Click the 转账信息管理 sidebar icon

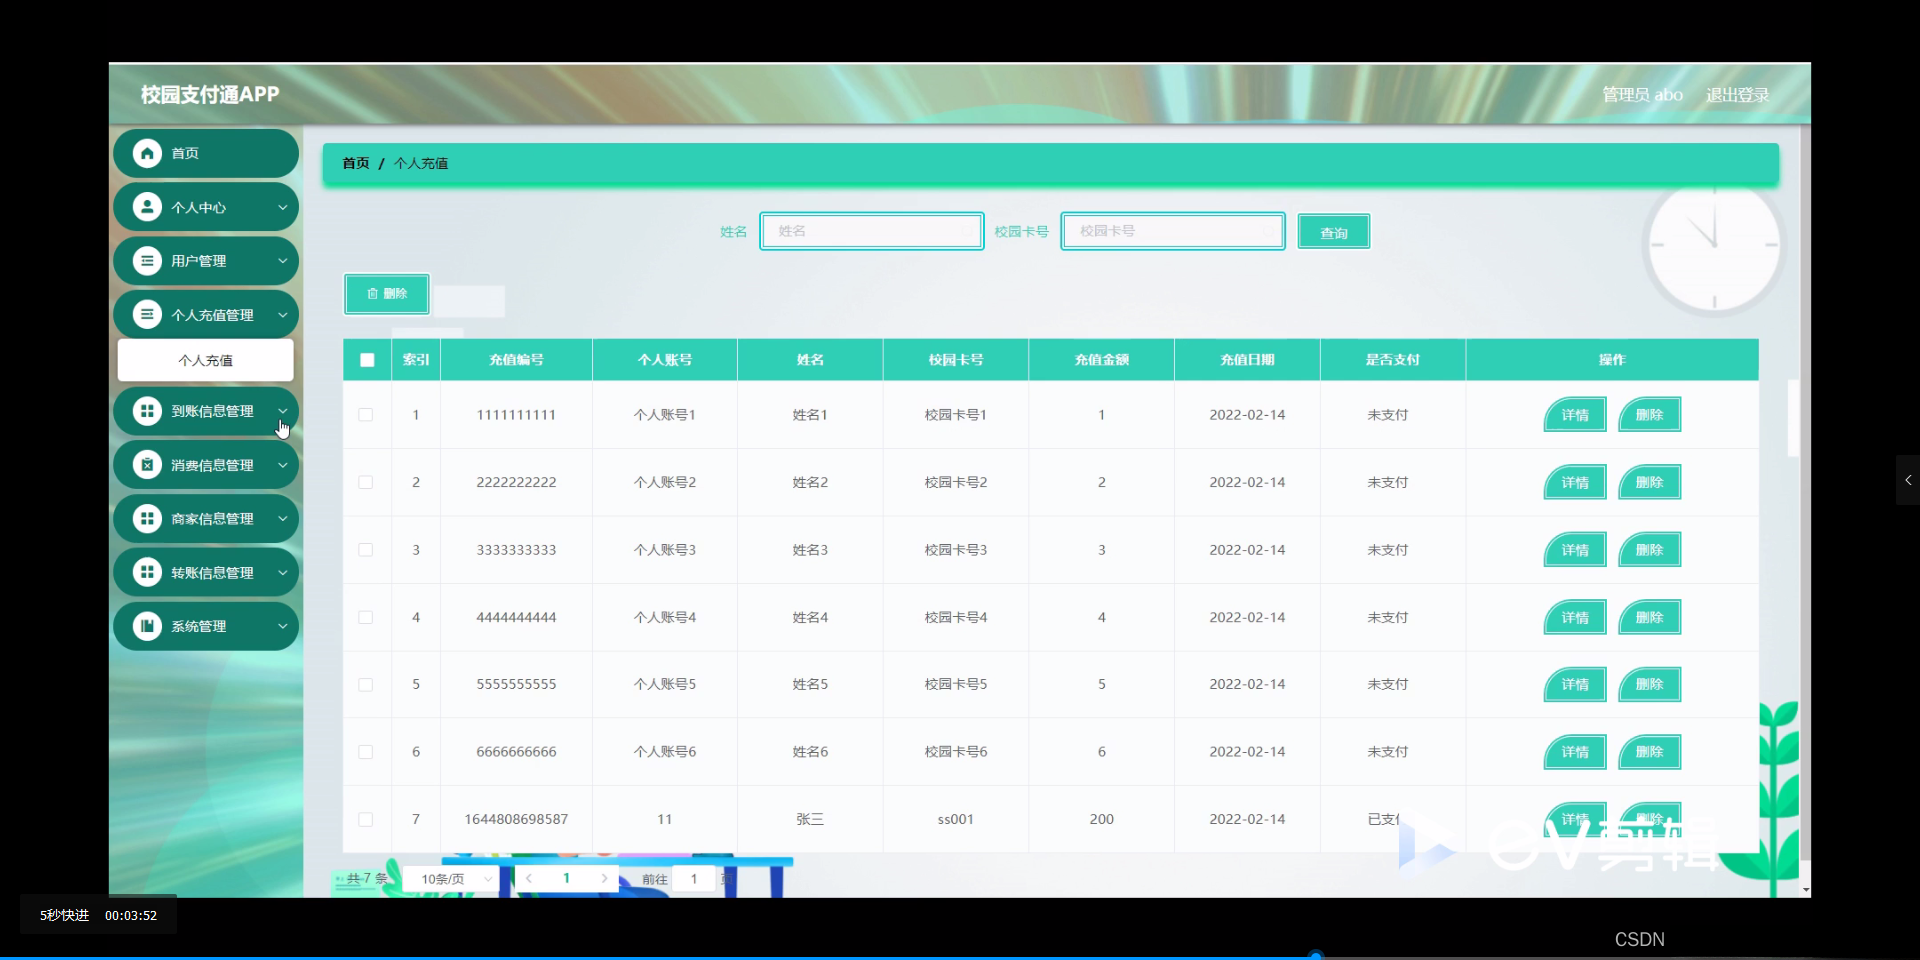pos(146,572)
